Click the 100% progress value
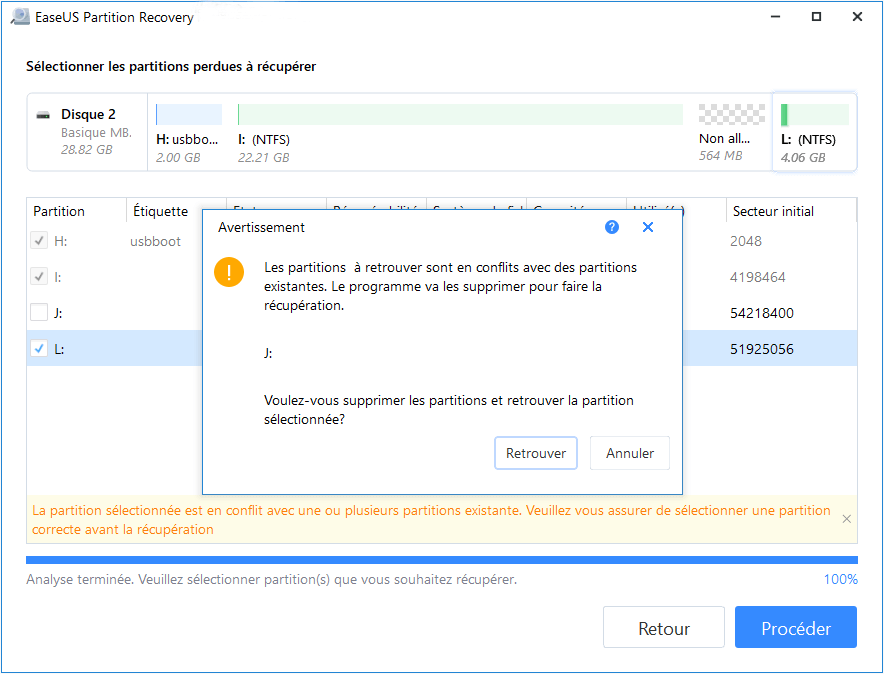 click(x=840, y=579)
